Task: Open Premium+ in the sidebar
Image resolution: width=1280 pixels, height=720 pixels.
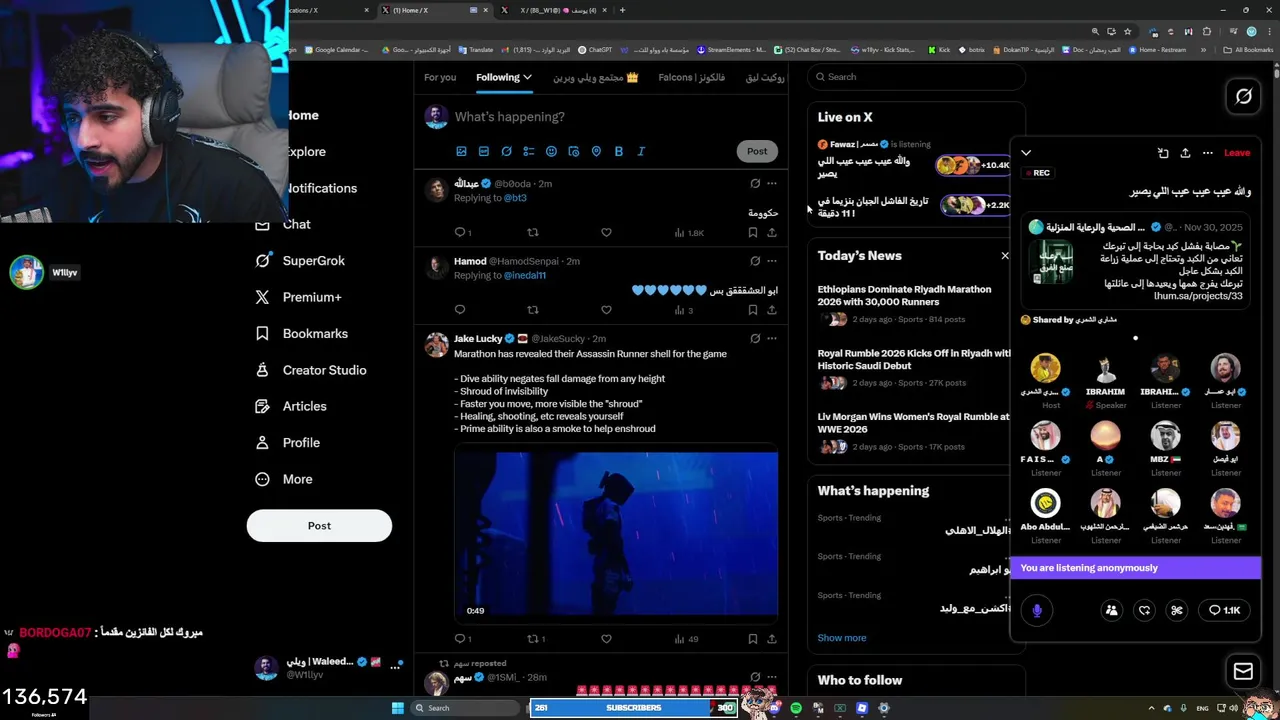Action: pyautogui.click(x=299, y=297)
